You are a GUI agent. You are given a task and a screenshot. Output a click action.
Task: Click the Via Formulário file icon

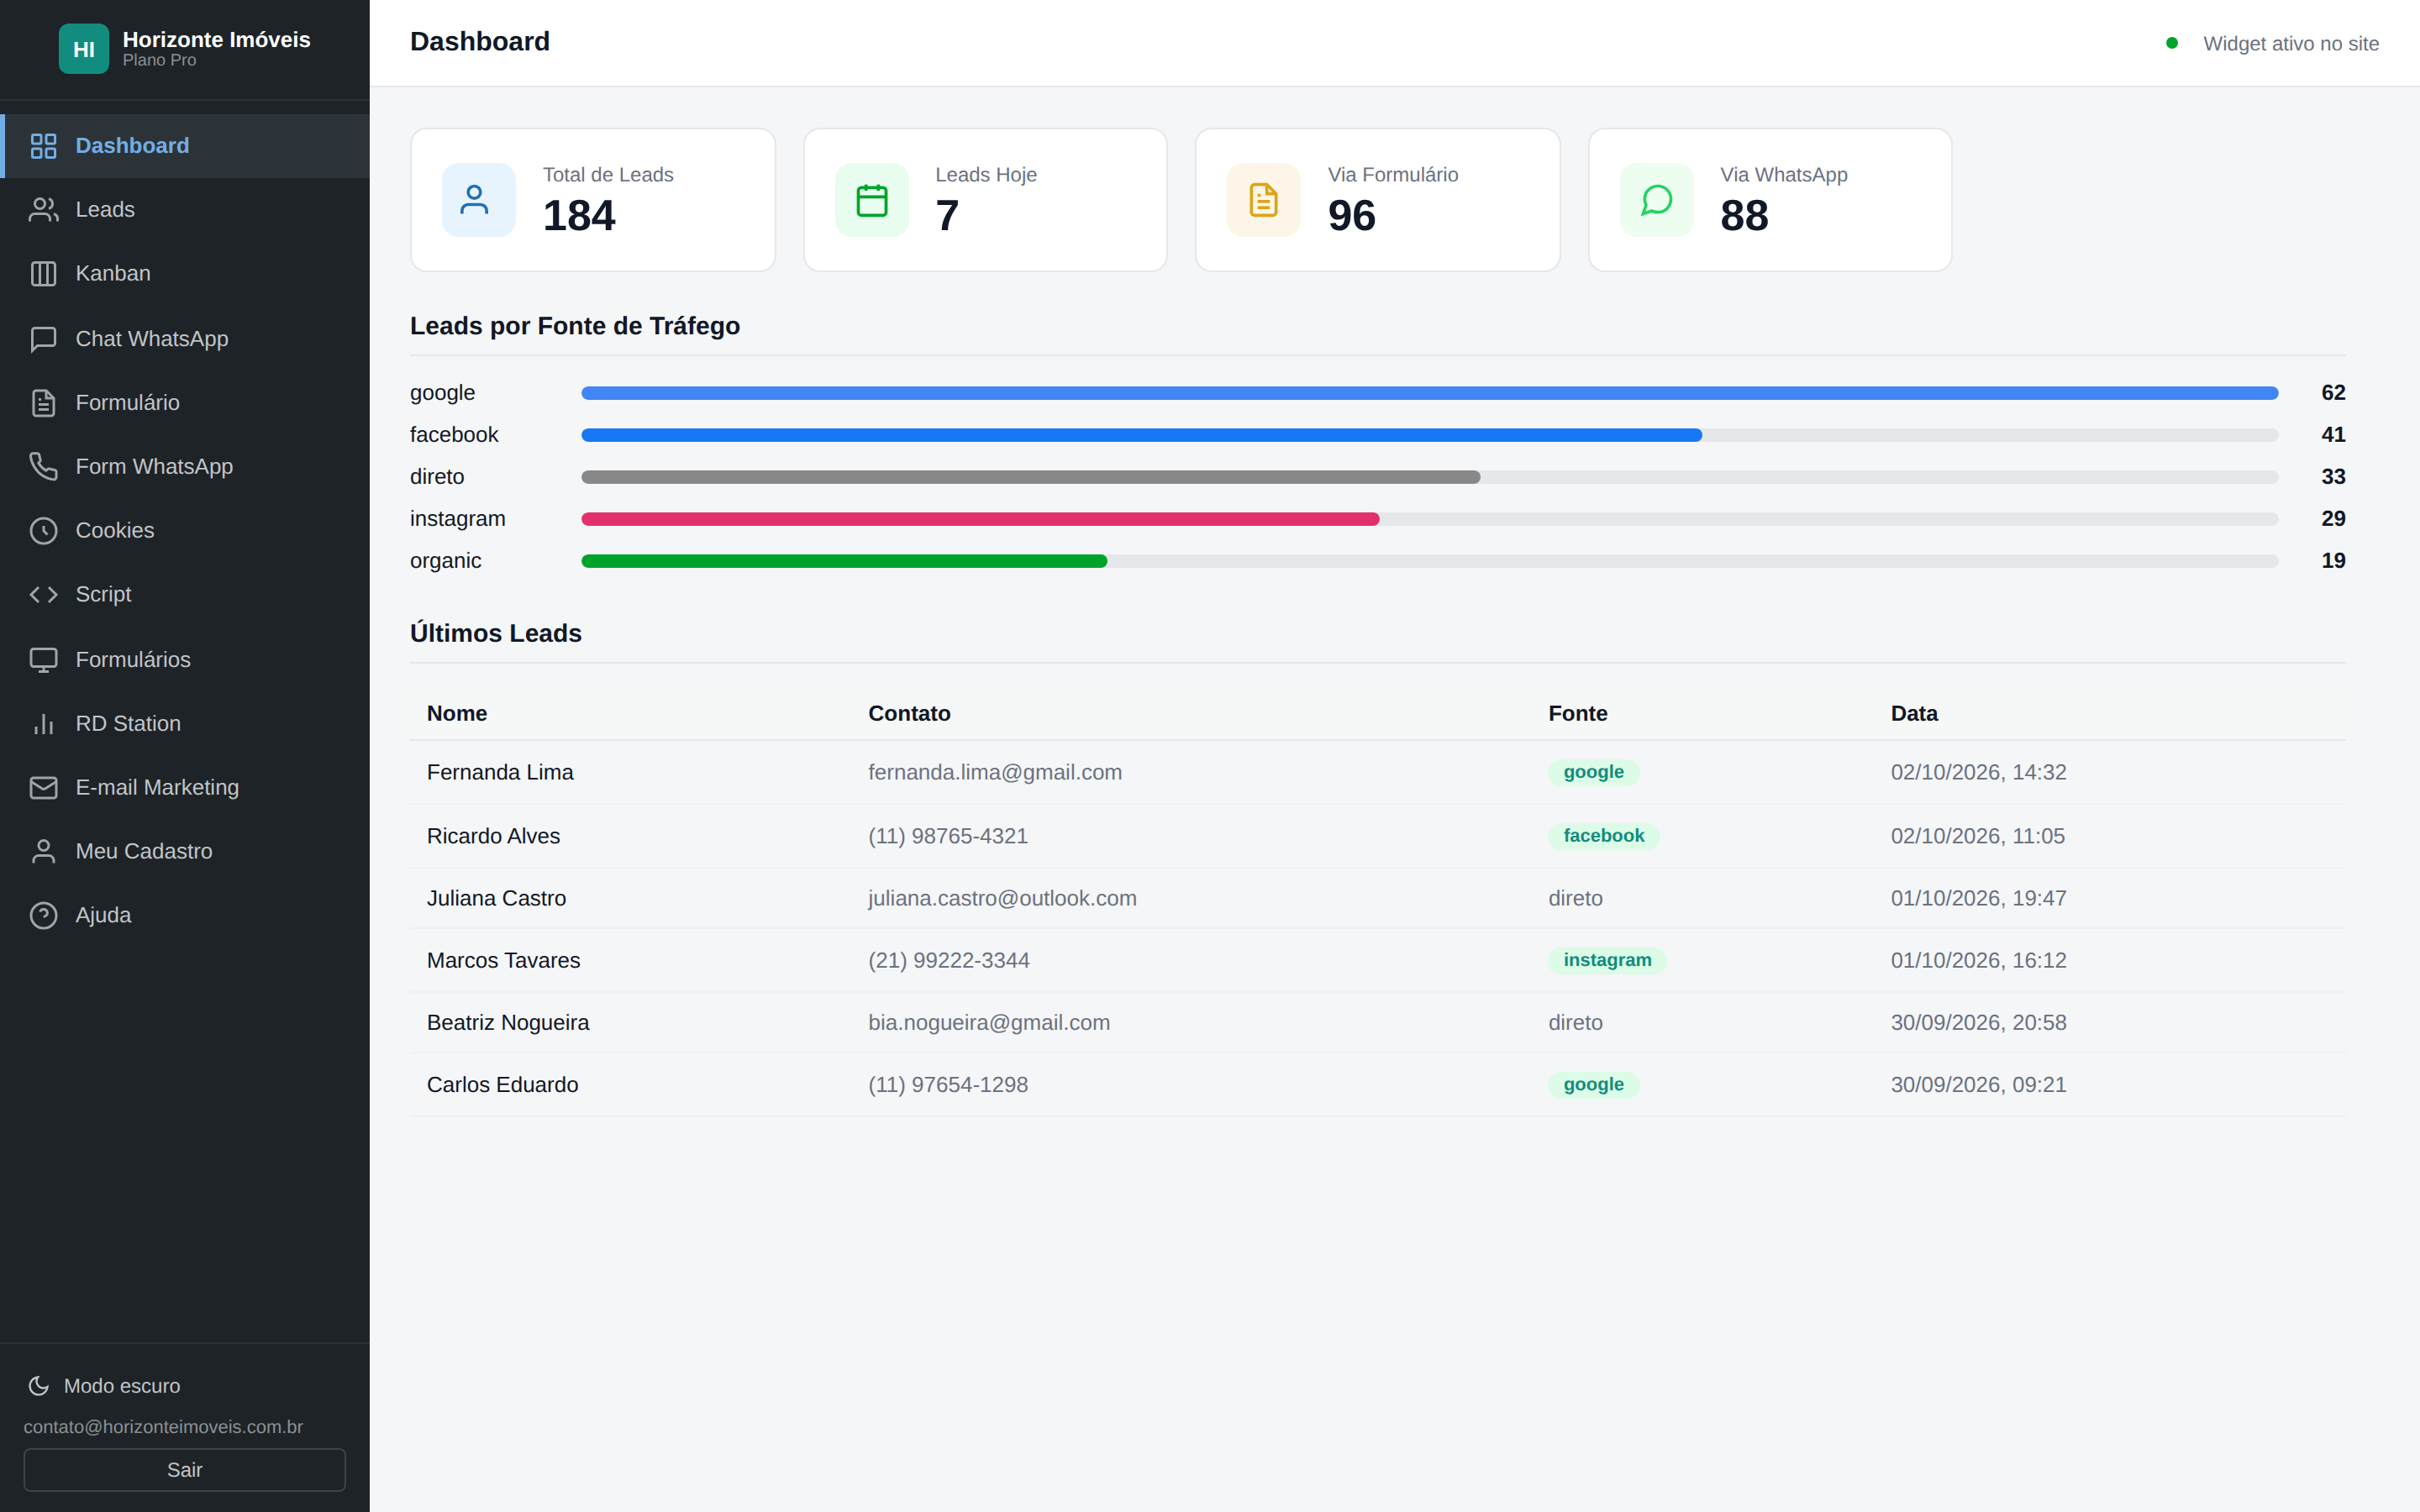click(x=1263, y=200)
